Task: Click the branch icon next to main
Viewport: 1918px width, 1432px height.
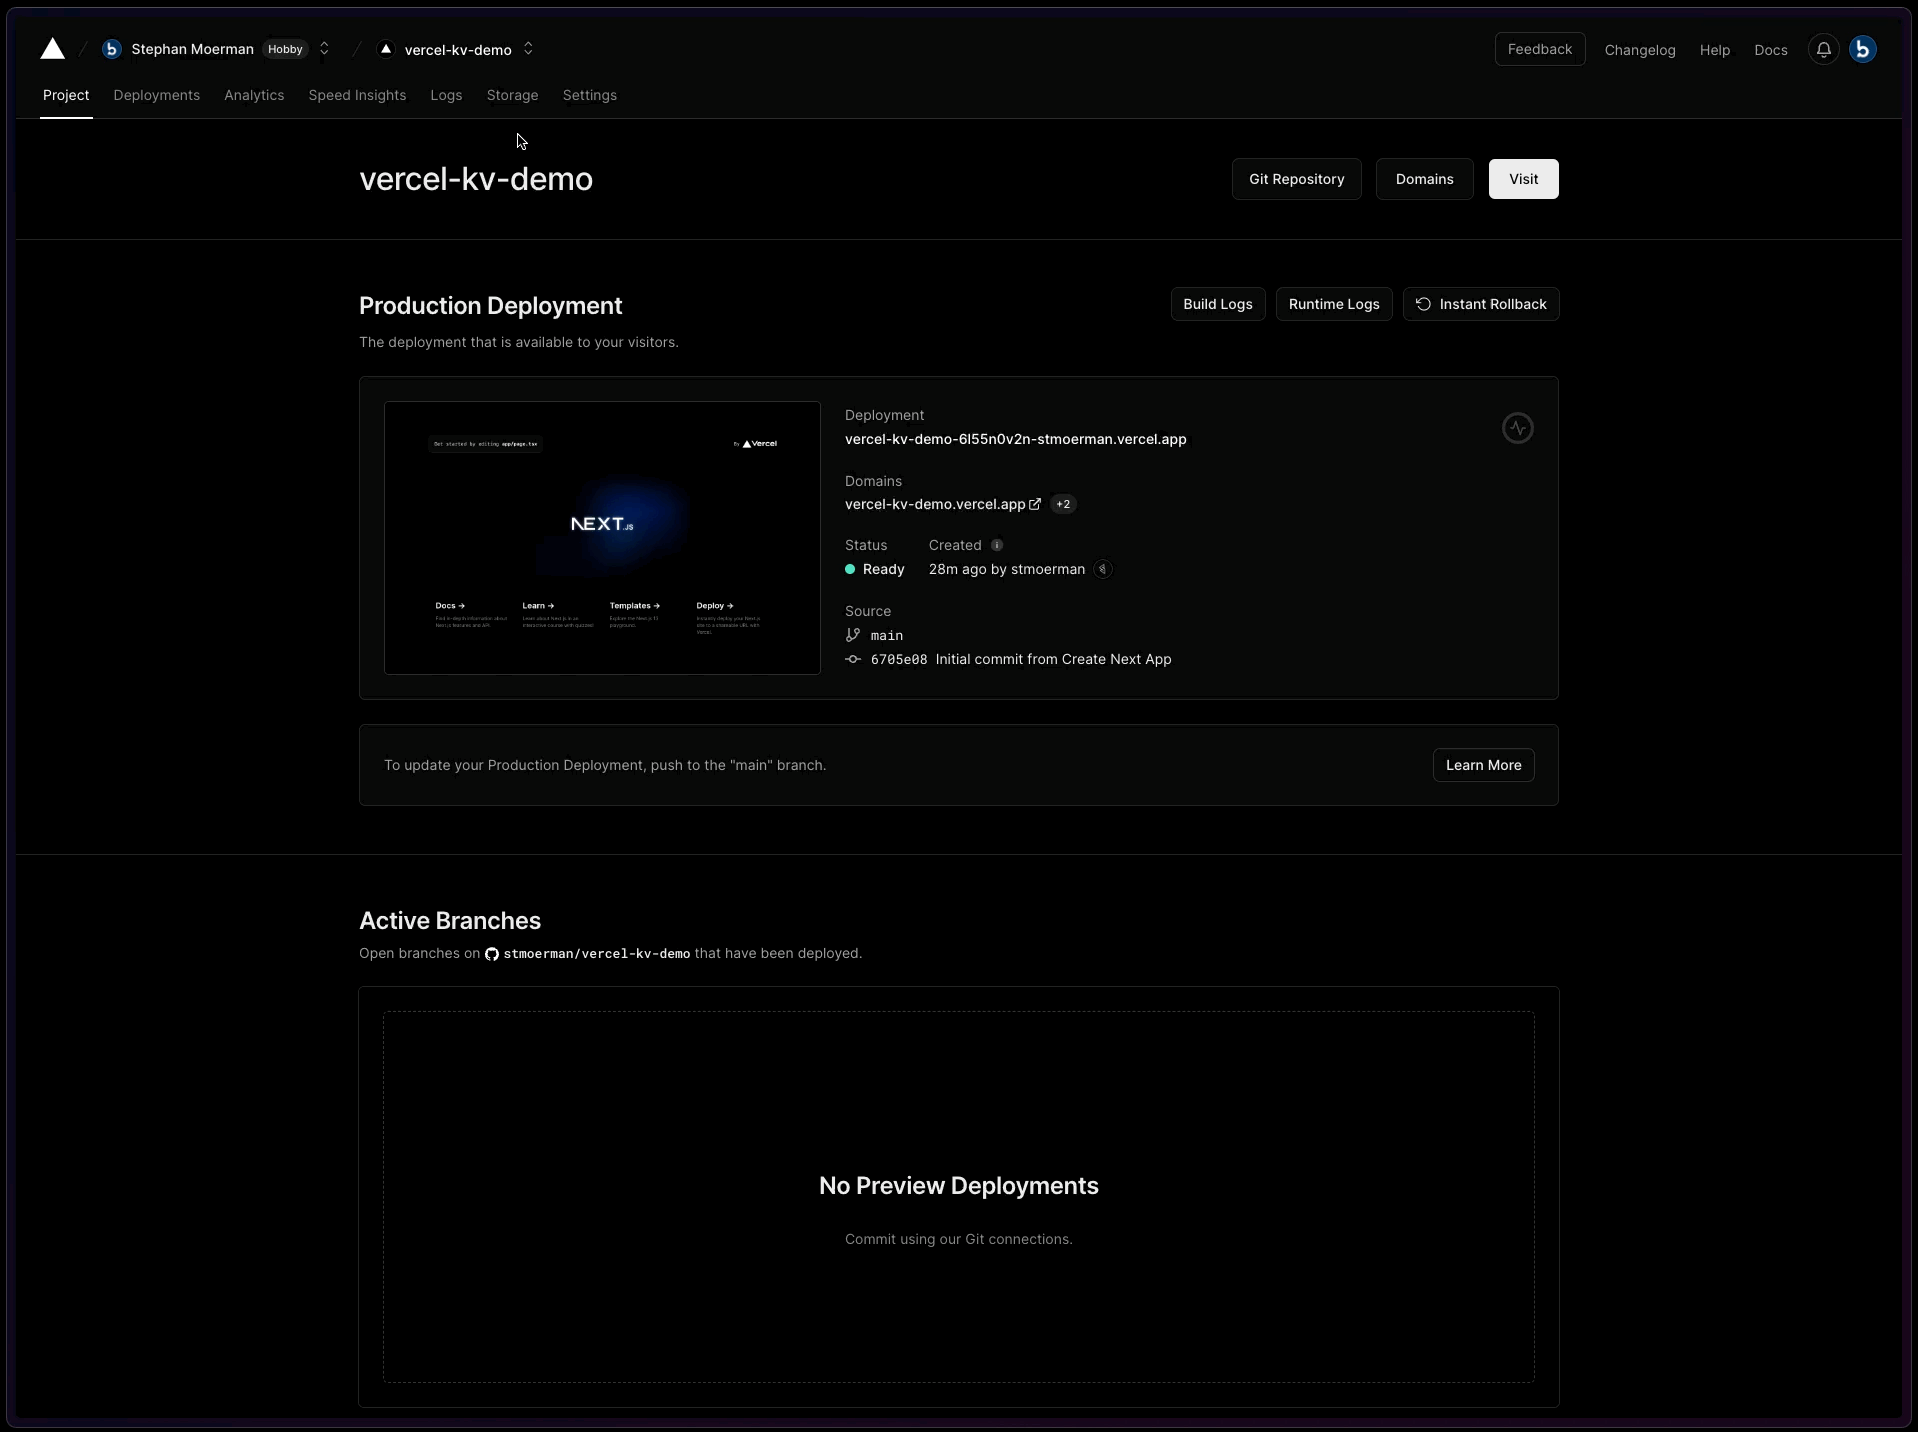Action: (x=853, y=635)
